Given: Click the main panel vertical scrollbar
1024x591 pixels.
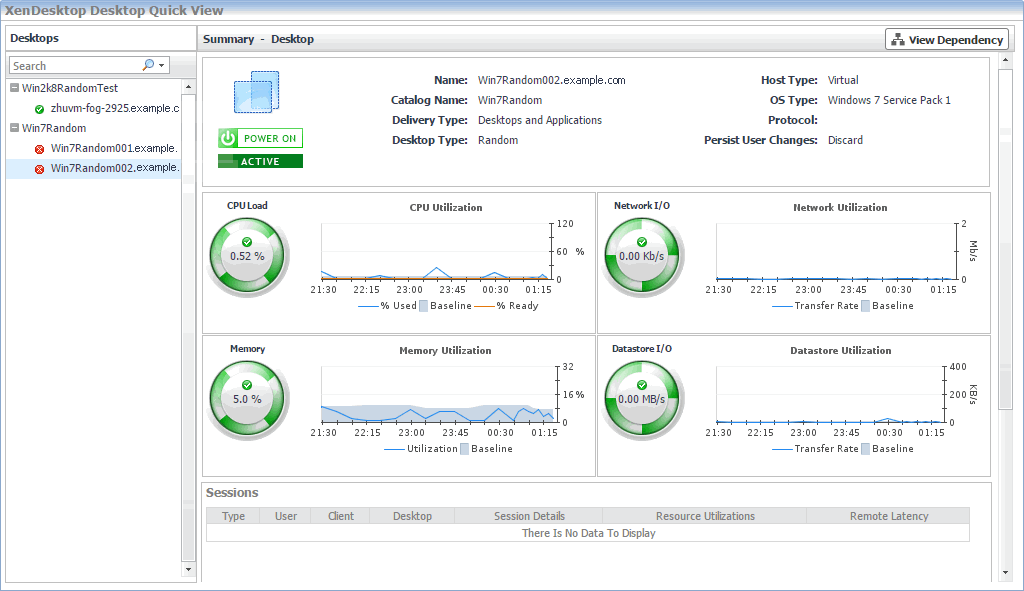Looking at the screenshot, I should (1005, 300).
